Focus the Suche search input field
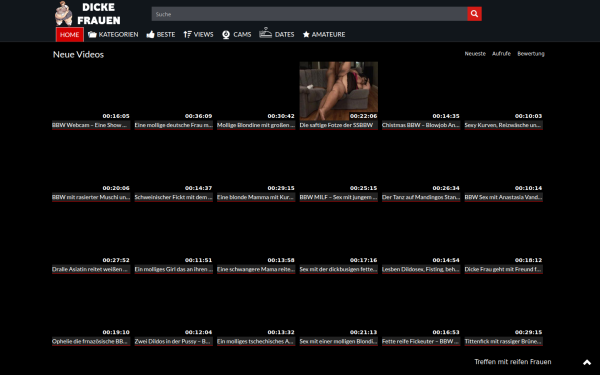Screen dimensions: 600x375 point(309,14)
